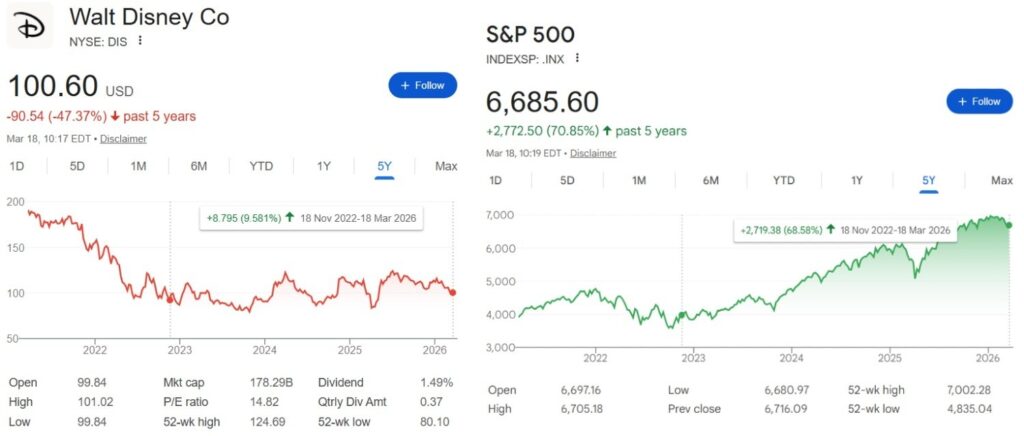This screenshot has width=1024, height=436.
Task: Open the three-dot menu beside NYSE: DIS
Action: pos(141,41)
